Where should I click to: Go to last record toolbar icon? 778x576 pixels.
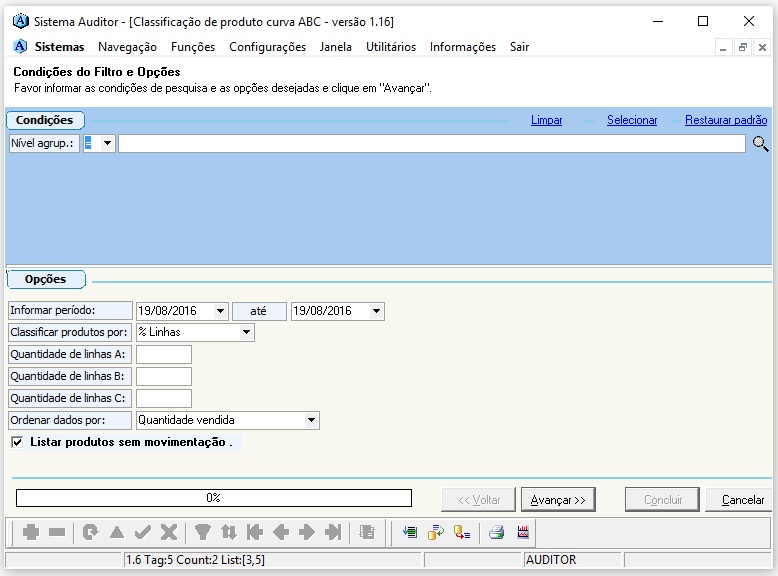tap(333, 532)
